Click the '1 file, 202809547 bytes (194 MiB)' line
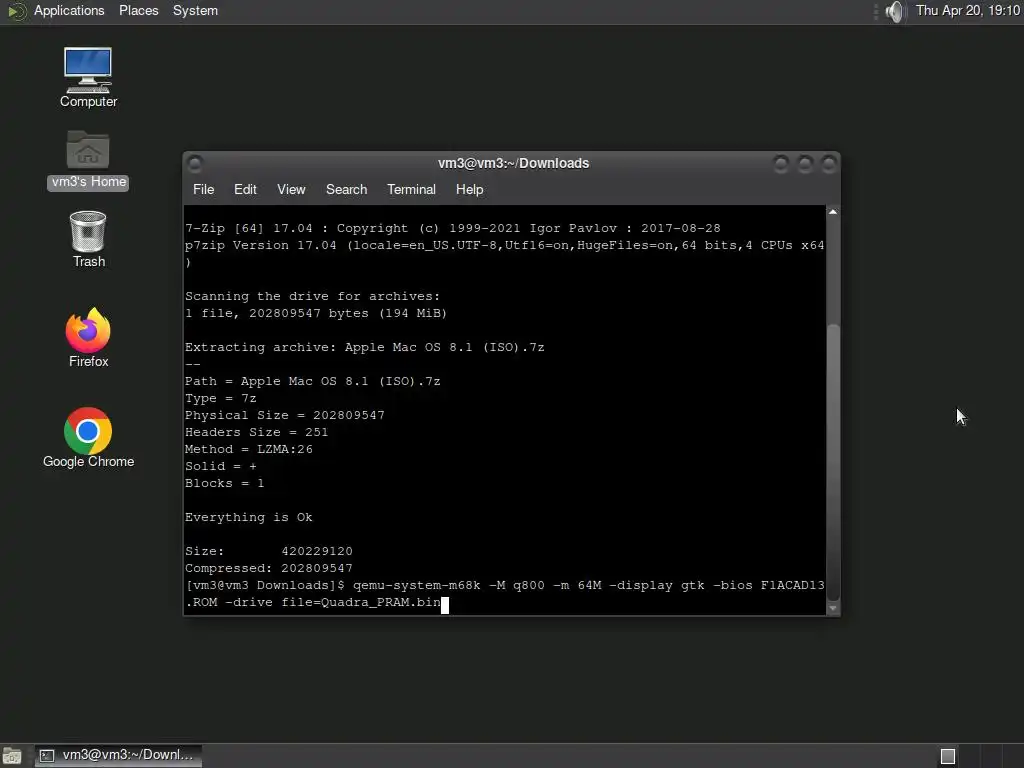 [316, 313]
